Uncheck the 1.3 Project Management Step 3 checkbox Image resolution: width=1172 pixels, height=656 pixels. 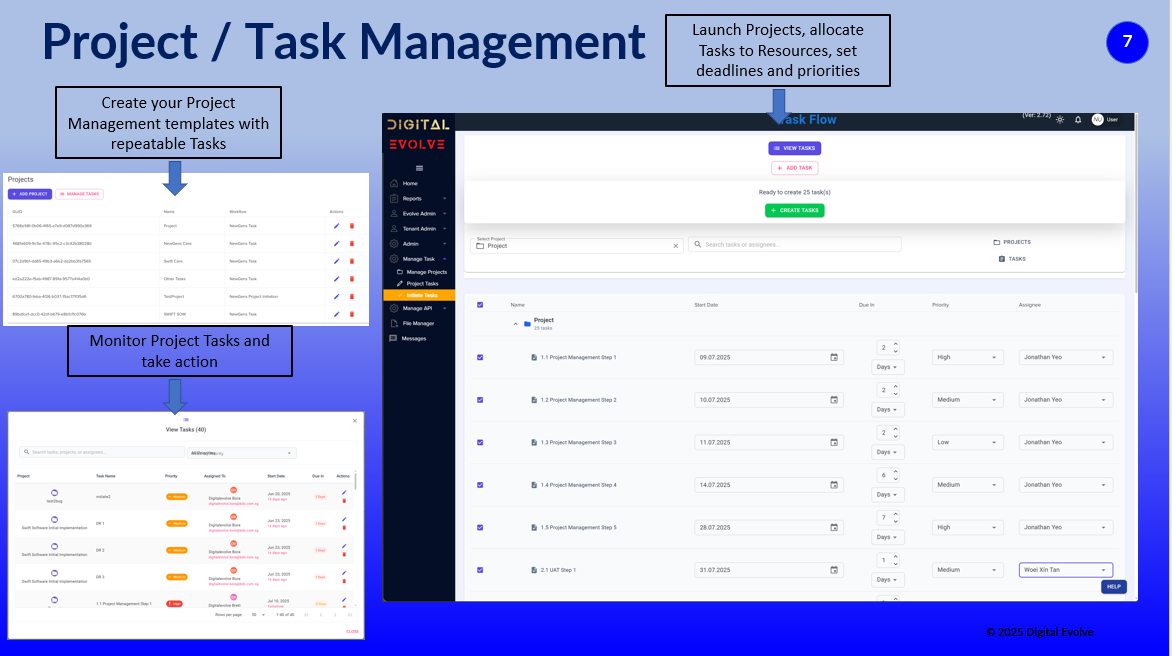pos(480,442)
